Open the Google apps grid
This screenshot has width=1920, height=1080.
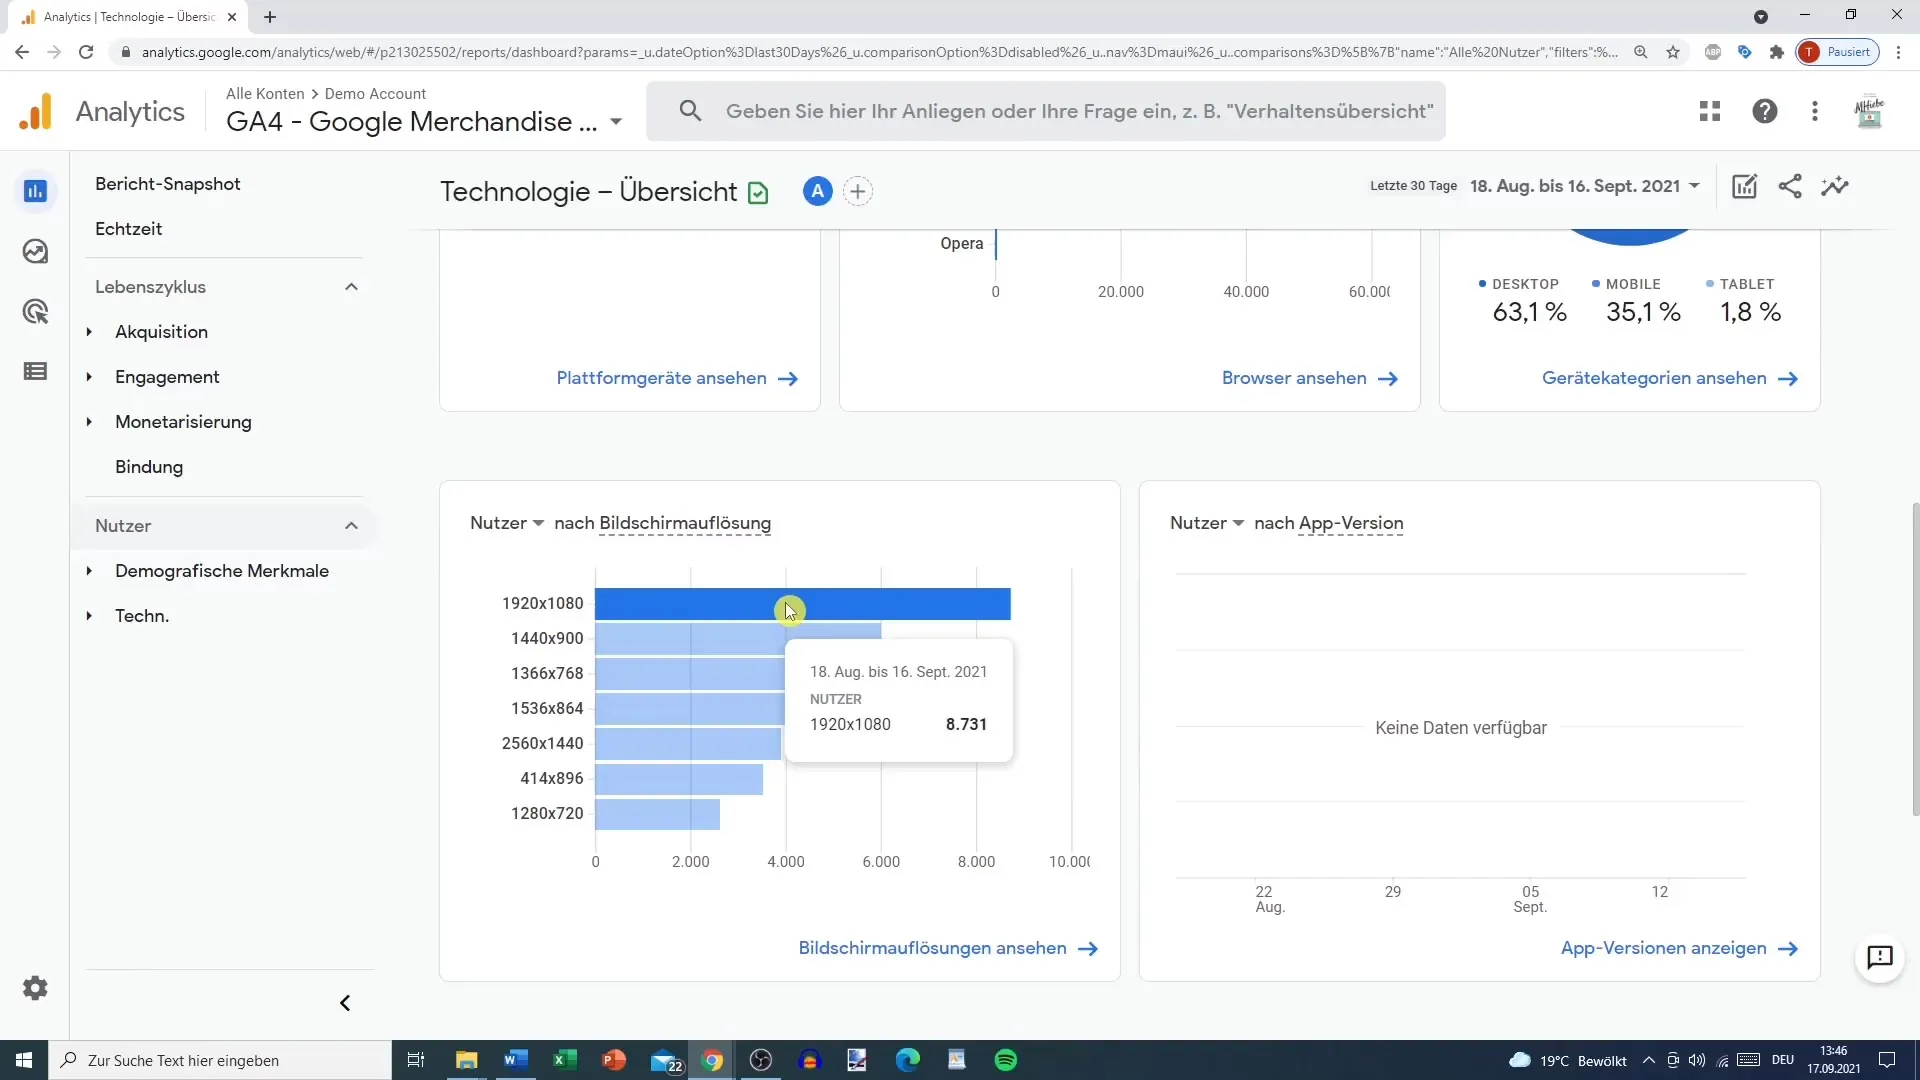pos(1710,111)
